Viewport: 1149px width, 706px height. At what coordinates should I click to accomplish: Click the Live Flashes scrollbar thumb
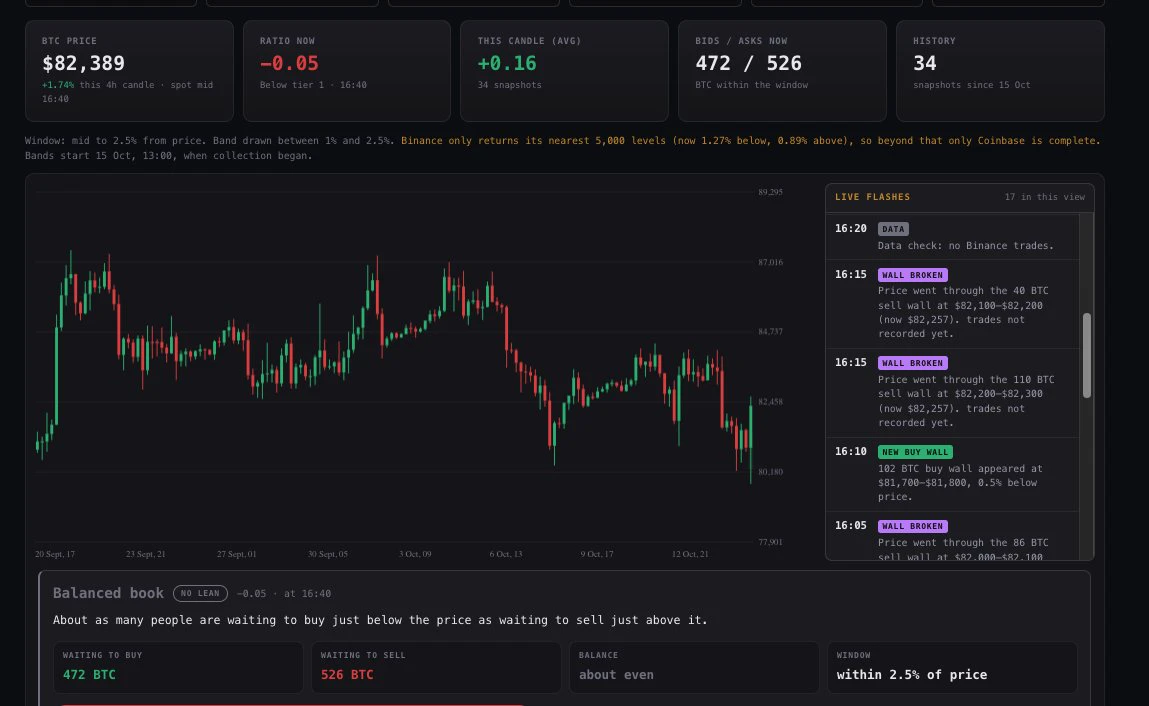click(x=1087, y=356)
